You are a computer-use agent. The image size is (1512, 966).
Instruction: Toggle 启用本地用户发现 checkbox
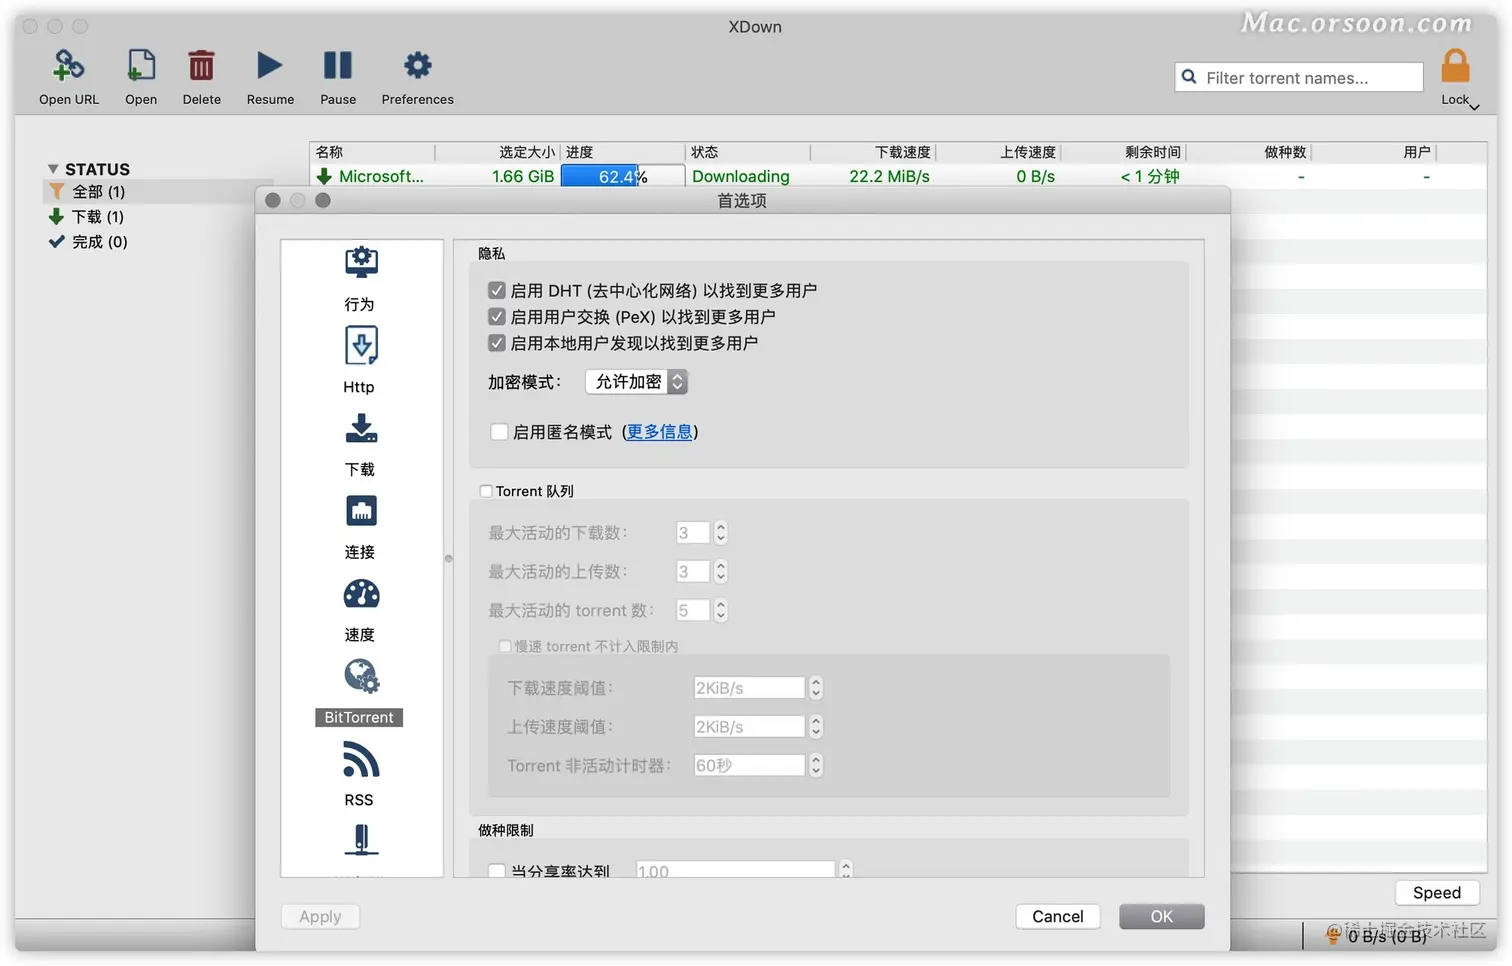coord(497,342)
